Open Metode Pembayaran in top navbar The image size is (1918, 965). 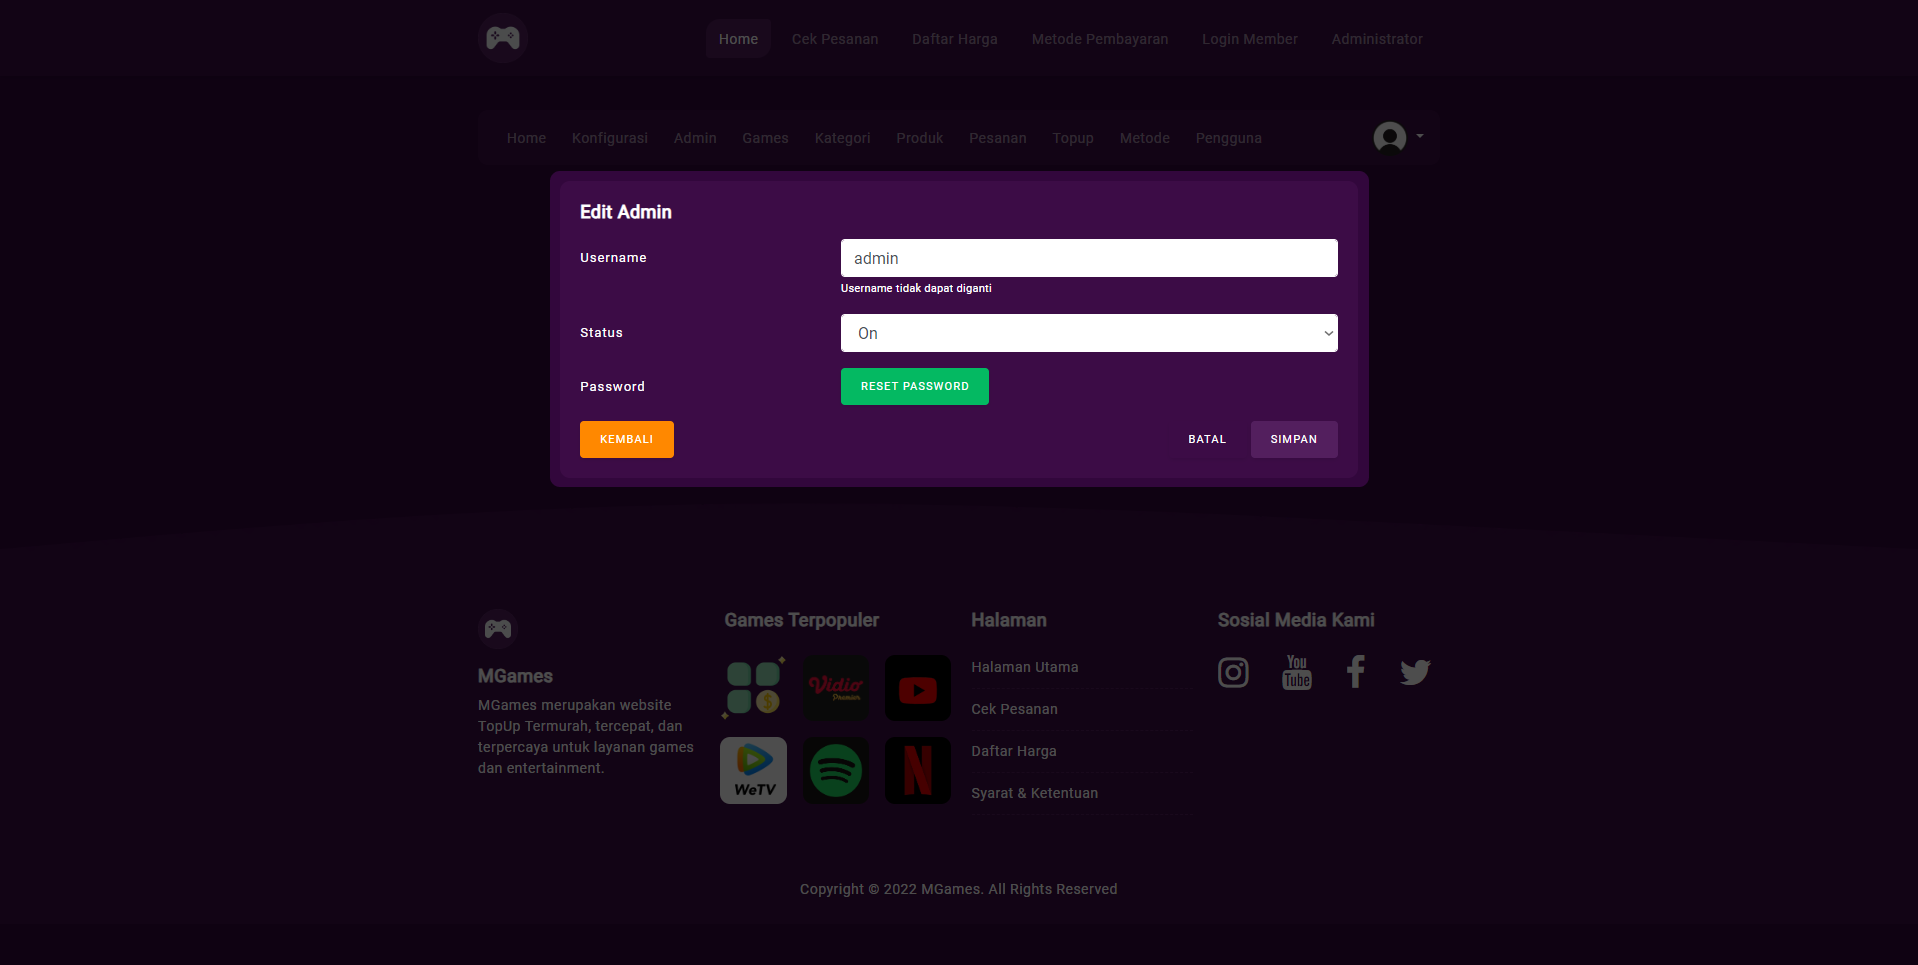click(x=1100, y=39)
